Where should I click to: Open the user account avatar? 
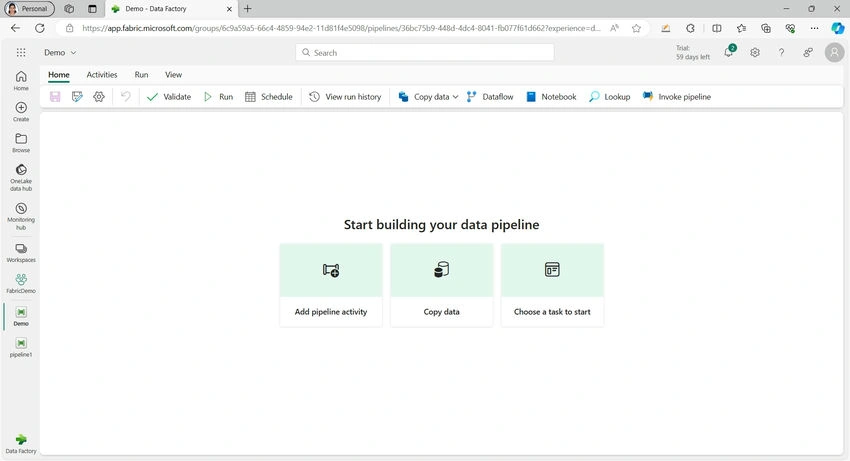(834, 53)
